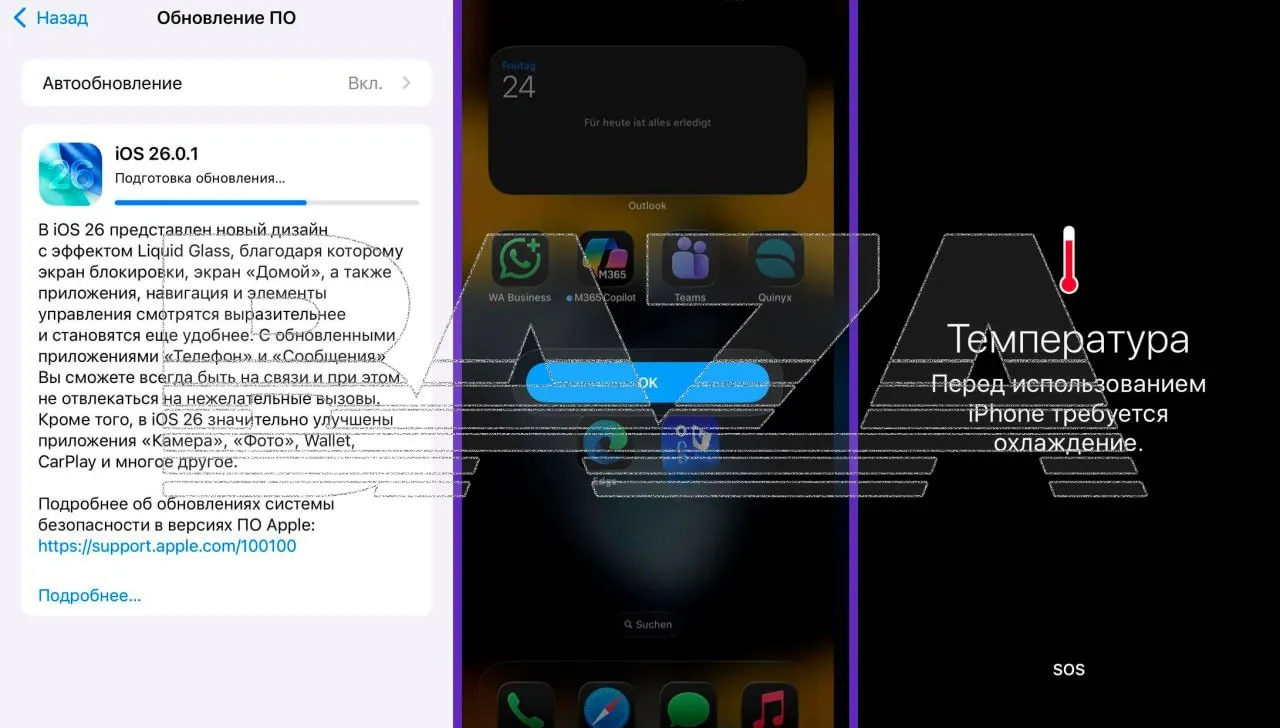Go back using the Назад button

click(50, 18)
